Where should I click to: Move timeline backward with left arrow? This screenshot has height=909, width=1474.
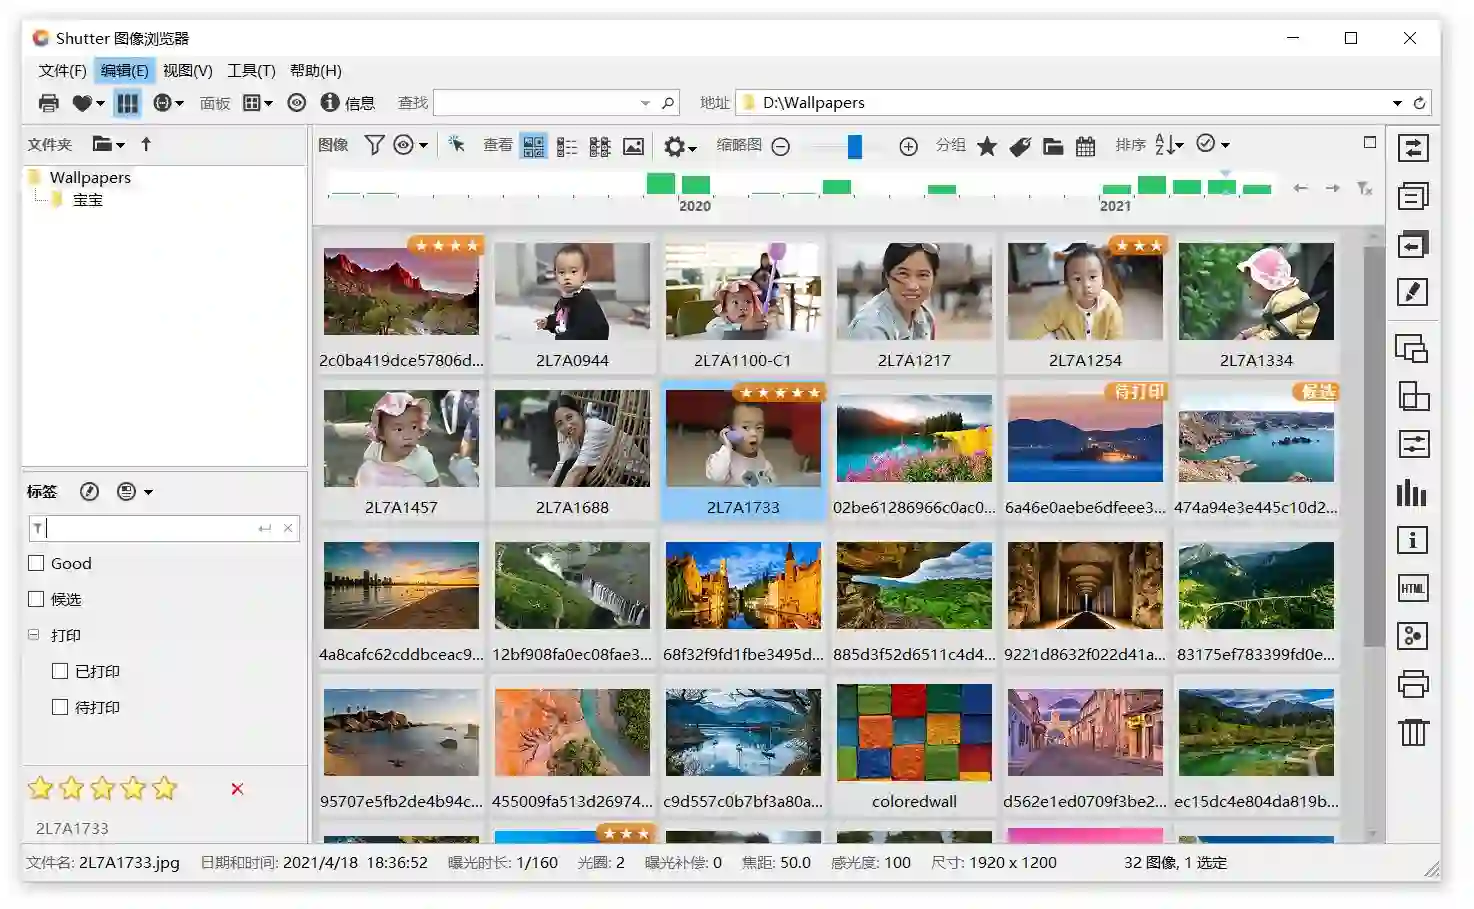click(1300, 188)
